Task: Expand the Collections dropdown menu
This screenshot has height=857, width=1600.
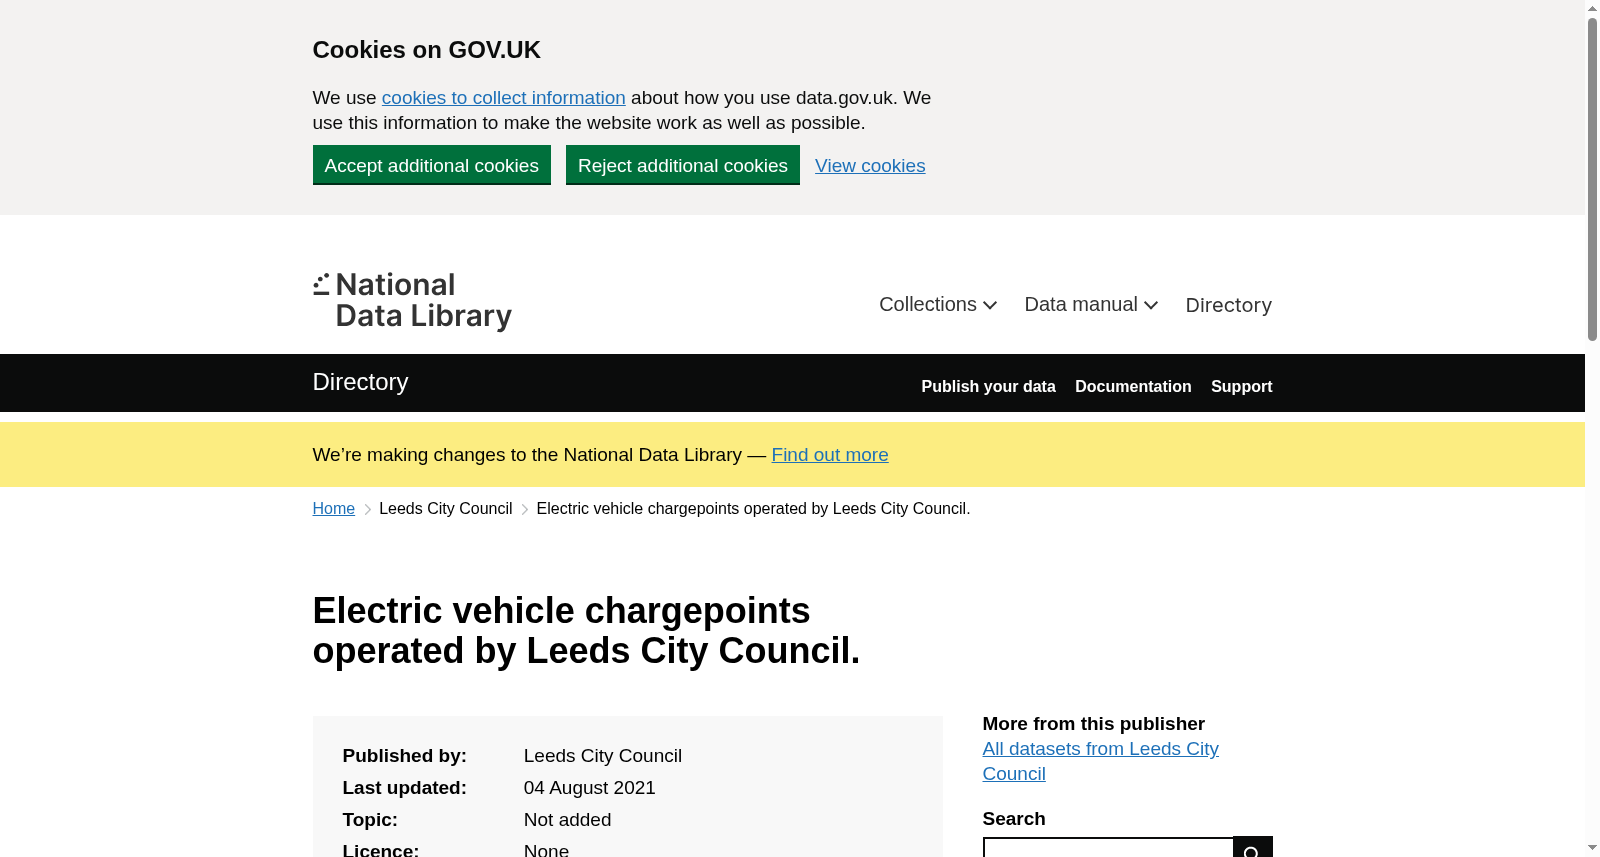Action: [938, 305]
